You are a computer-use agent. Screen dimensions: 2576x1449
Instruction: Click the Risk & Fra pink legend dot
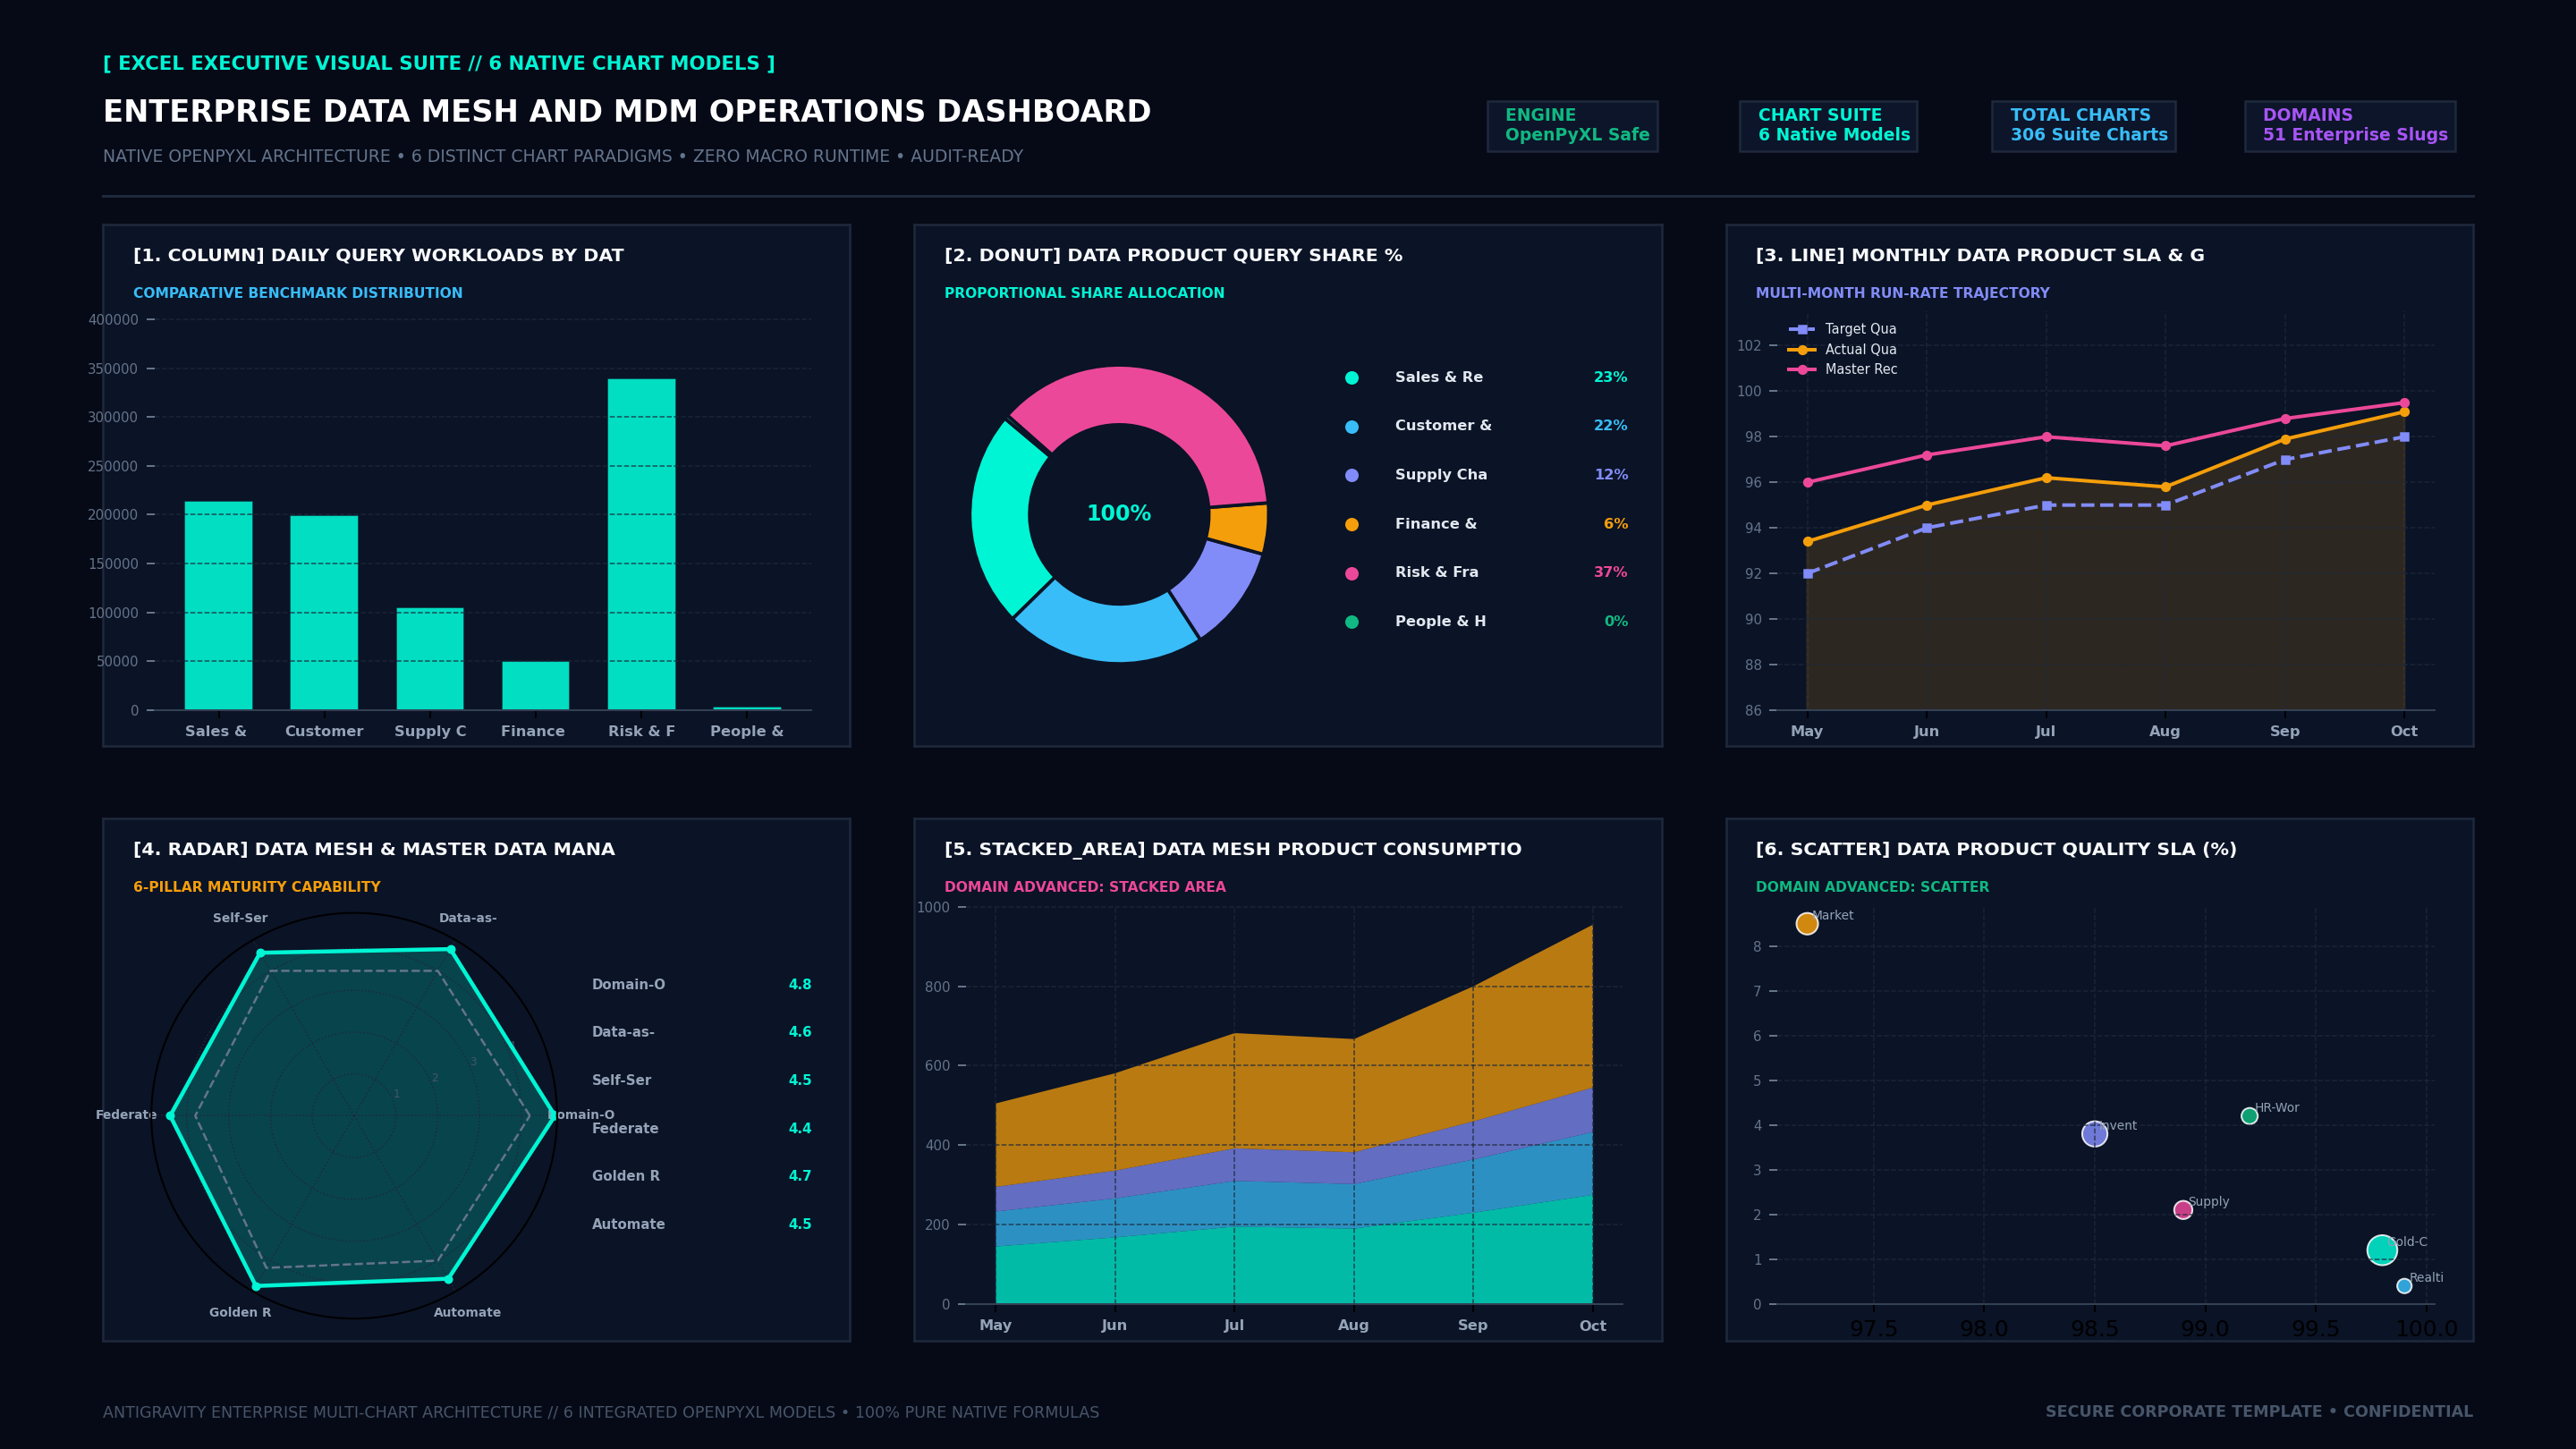(1352, 573)
